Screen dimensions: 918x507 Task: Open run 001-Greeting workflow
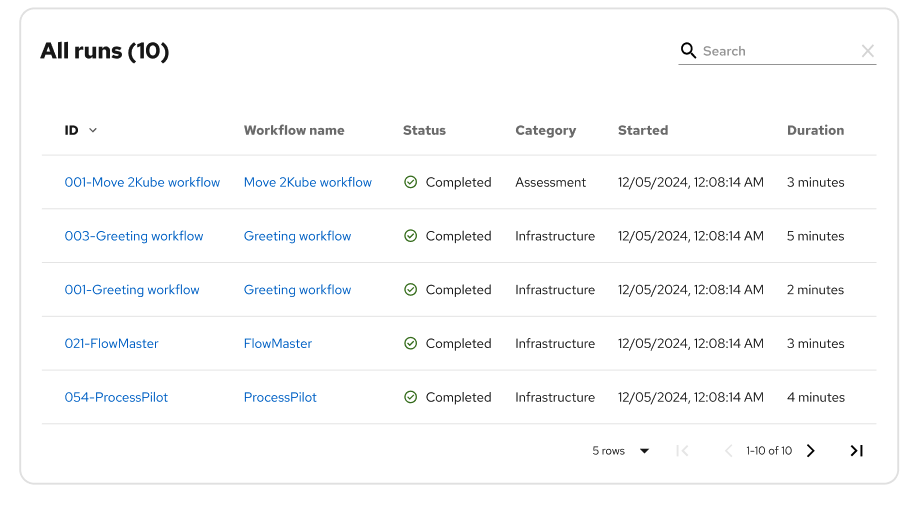pyautogui.click(x=132, y=290)
